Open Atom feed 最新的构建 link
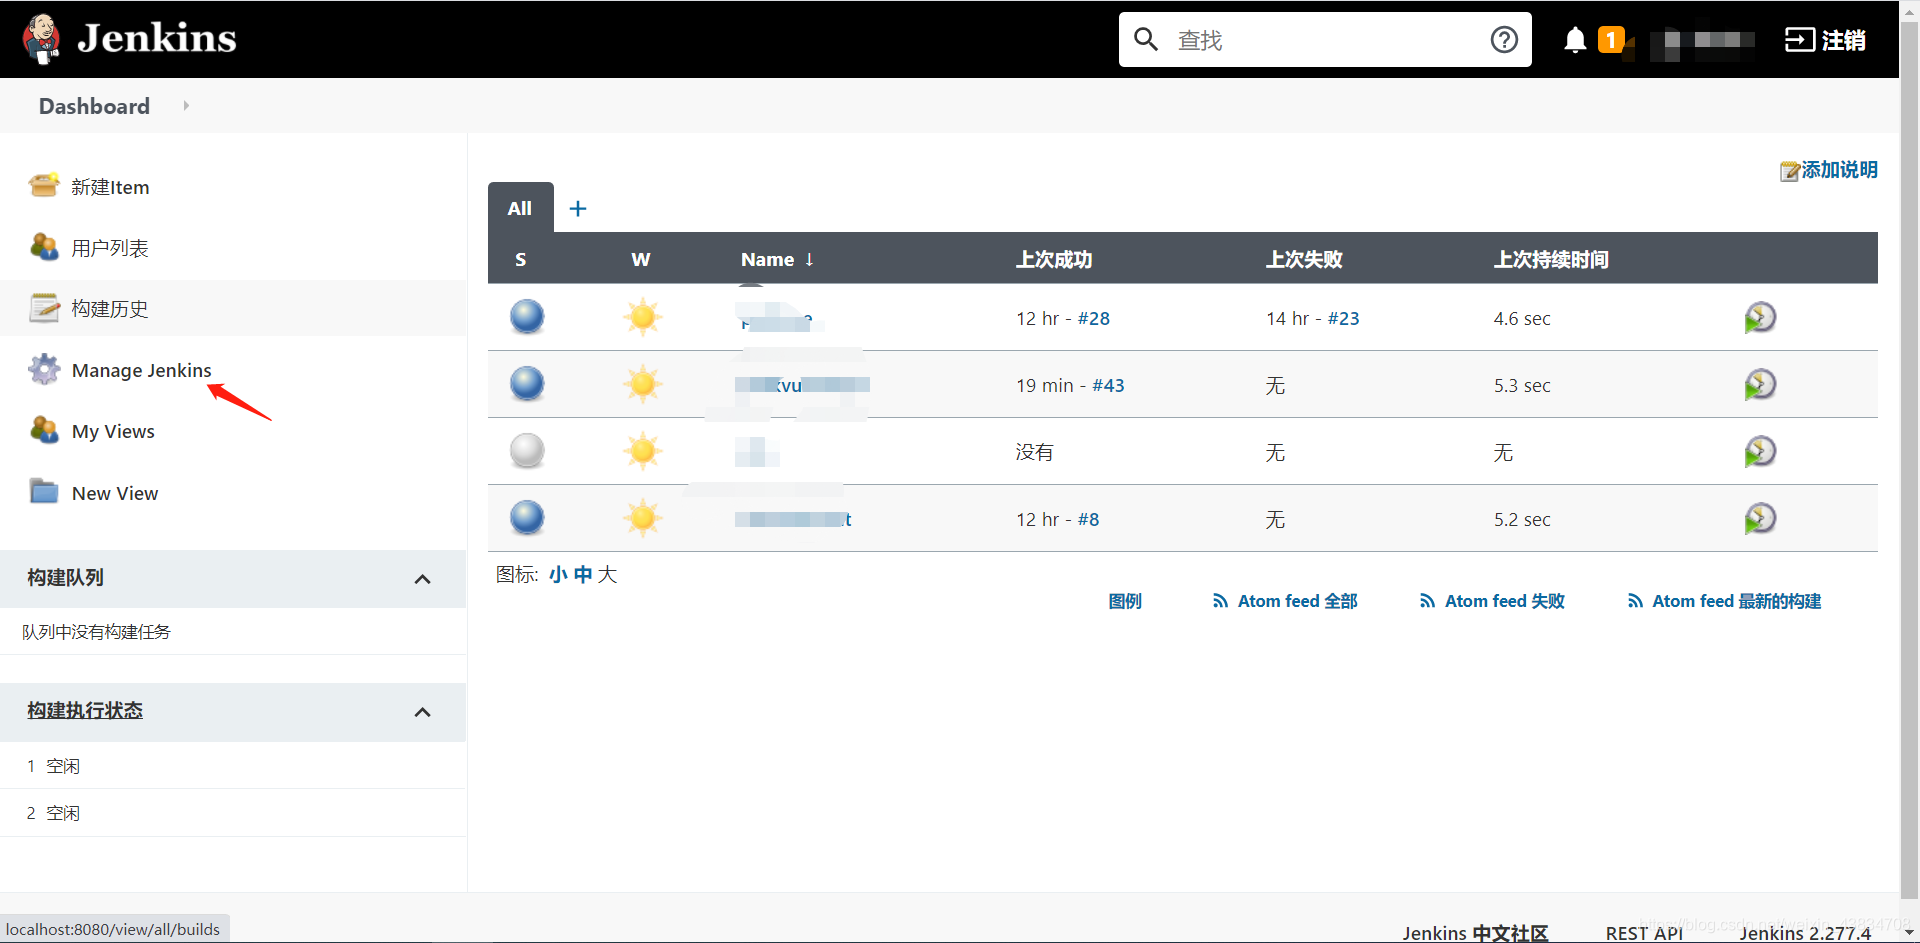The height and width of the screenshot is (943, 1920). pos(1736,601)
